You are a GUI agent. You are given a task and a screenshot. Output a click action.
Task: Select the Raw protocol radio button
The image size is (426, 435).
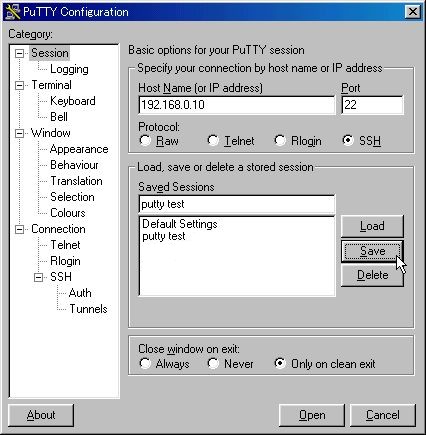[145, 140]
